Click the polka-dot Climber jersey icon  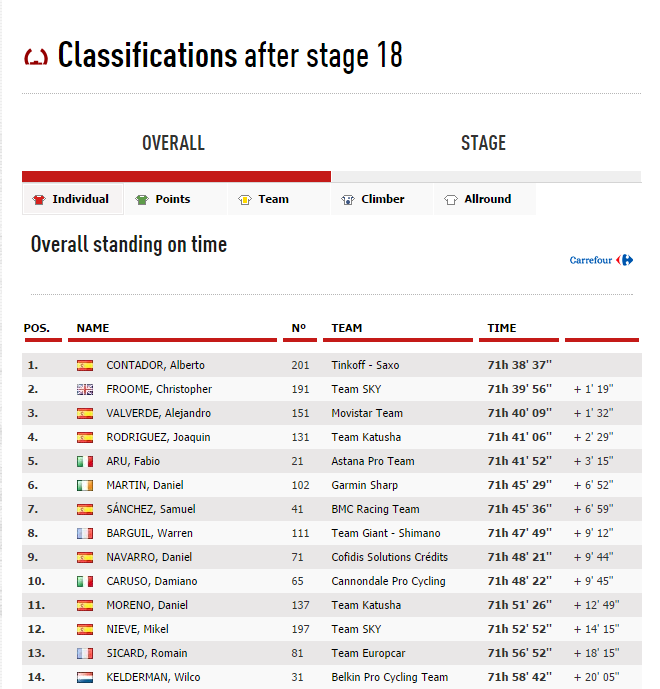point(348,200)
